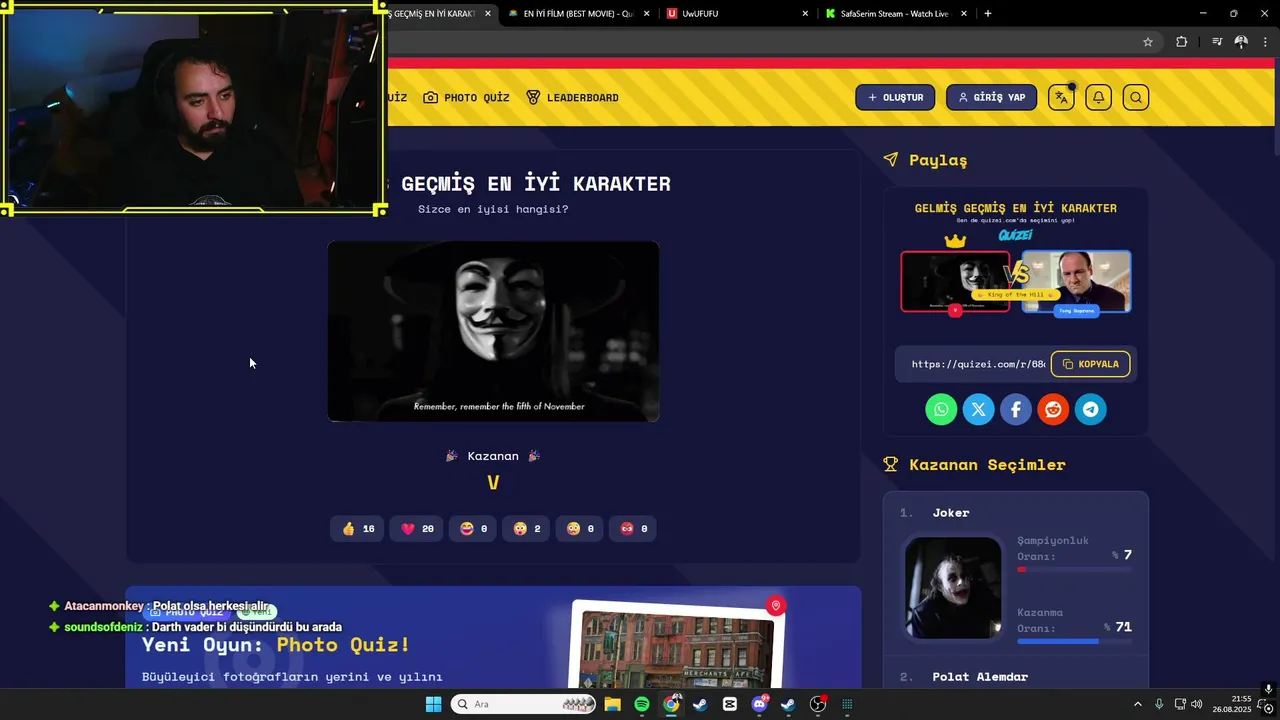Close the SafaSerim Stream tab
This screenshot has height=720, width=1280.
coord(964,14)
